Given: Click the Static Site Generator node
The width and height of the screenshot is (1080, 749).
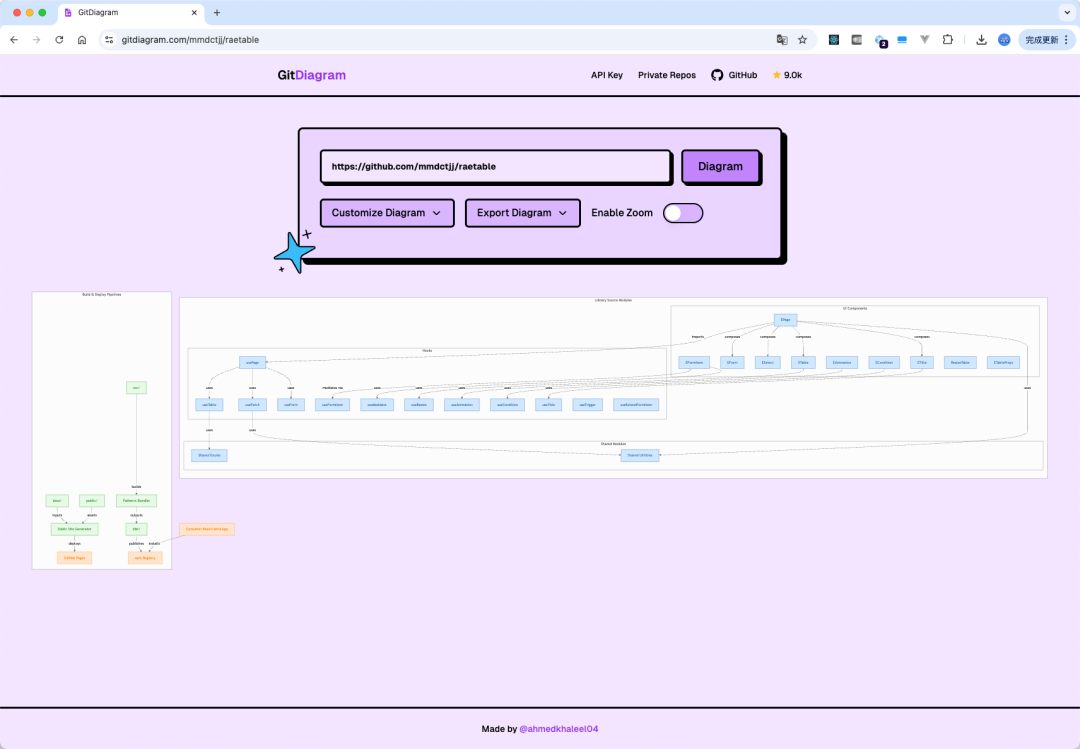Looking at the screenshot, I should (74, 529).
